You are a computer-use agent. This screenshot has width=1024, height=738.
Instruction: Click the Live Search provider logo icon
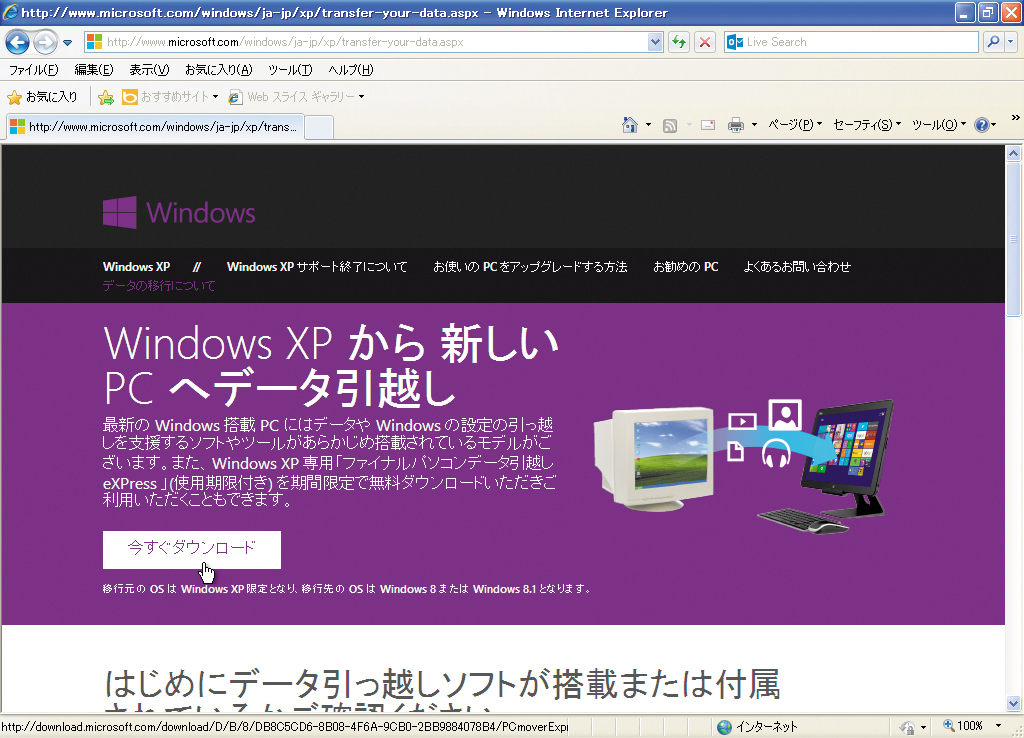point(735,42)
